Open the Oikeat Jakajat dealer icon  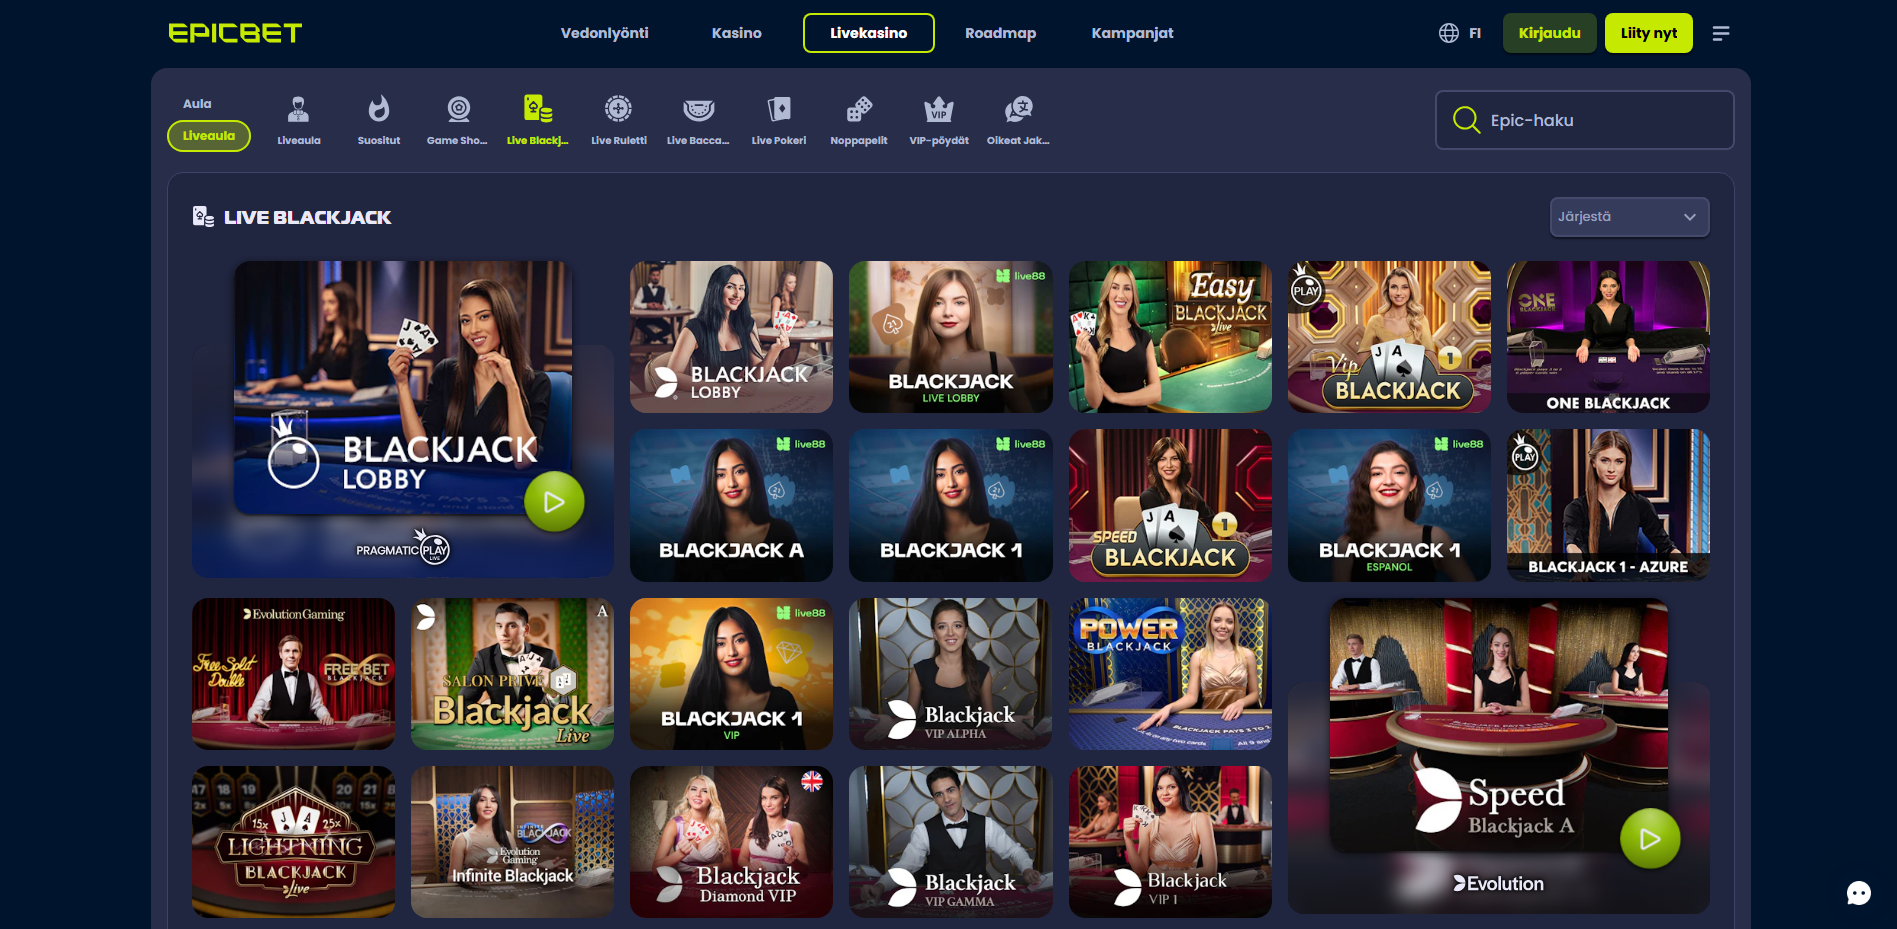(x=1019, y=110)
